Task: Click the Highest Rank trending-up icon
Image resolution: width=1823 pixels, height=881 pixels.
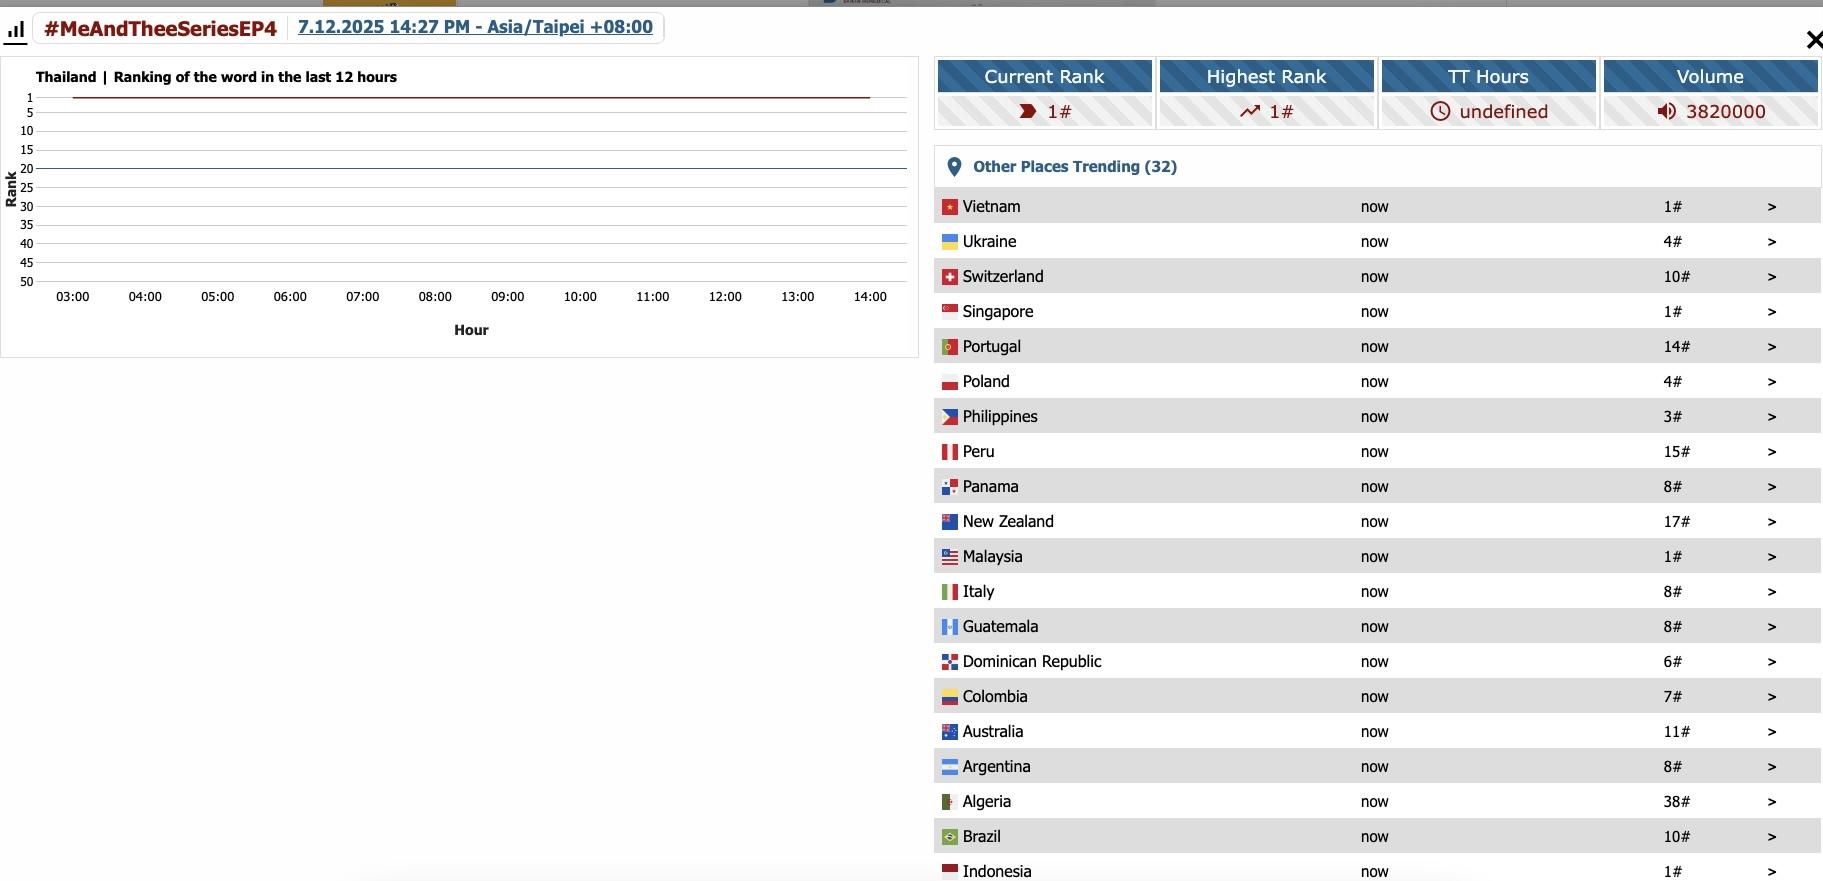Action: coord(1249,112)
